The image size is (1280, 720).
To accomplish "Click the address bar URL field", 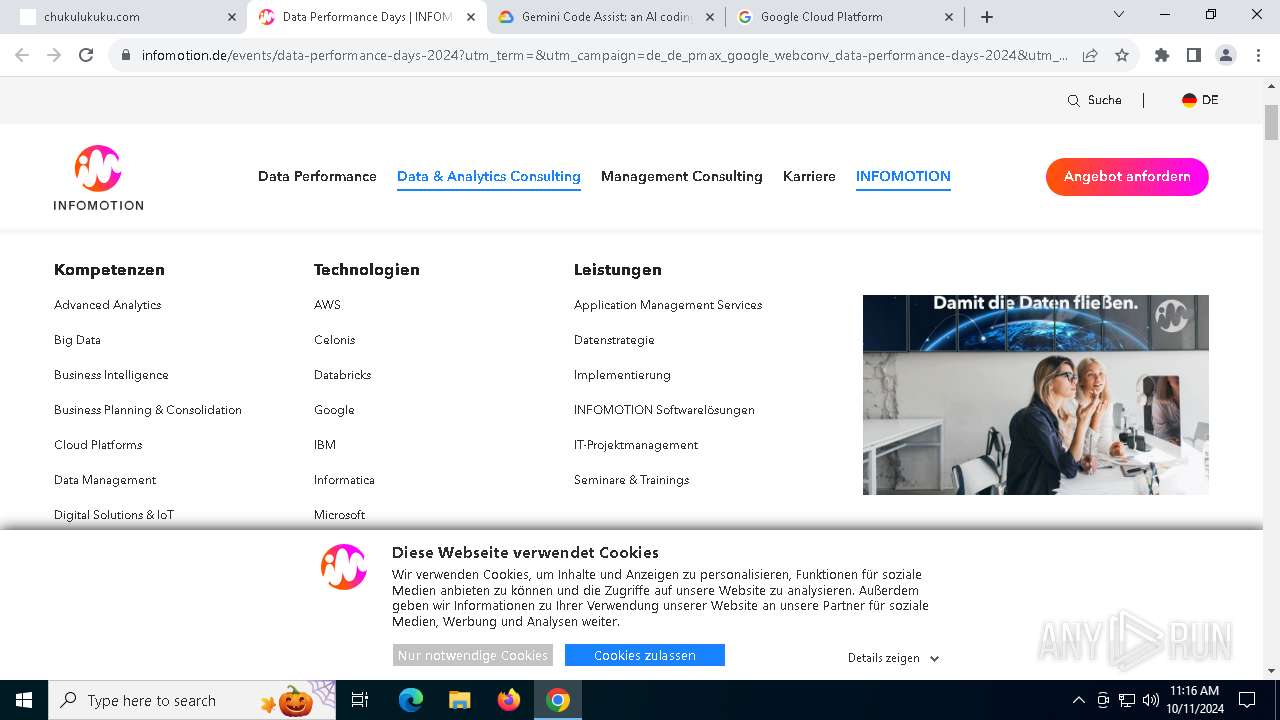I will click(604, 55).
